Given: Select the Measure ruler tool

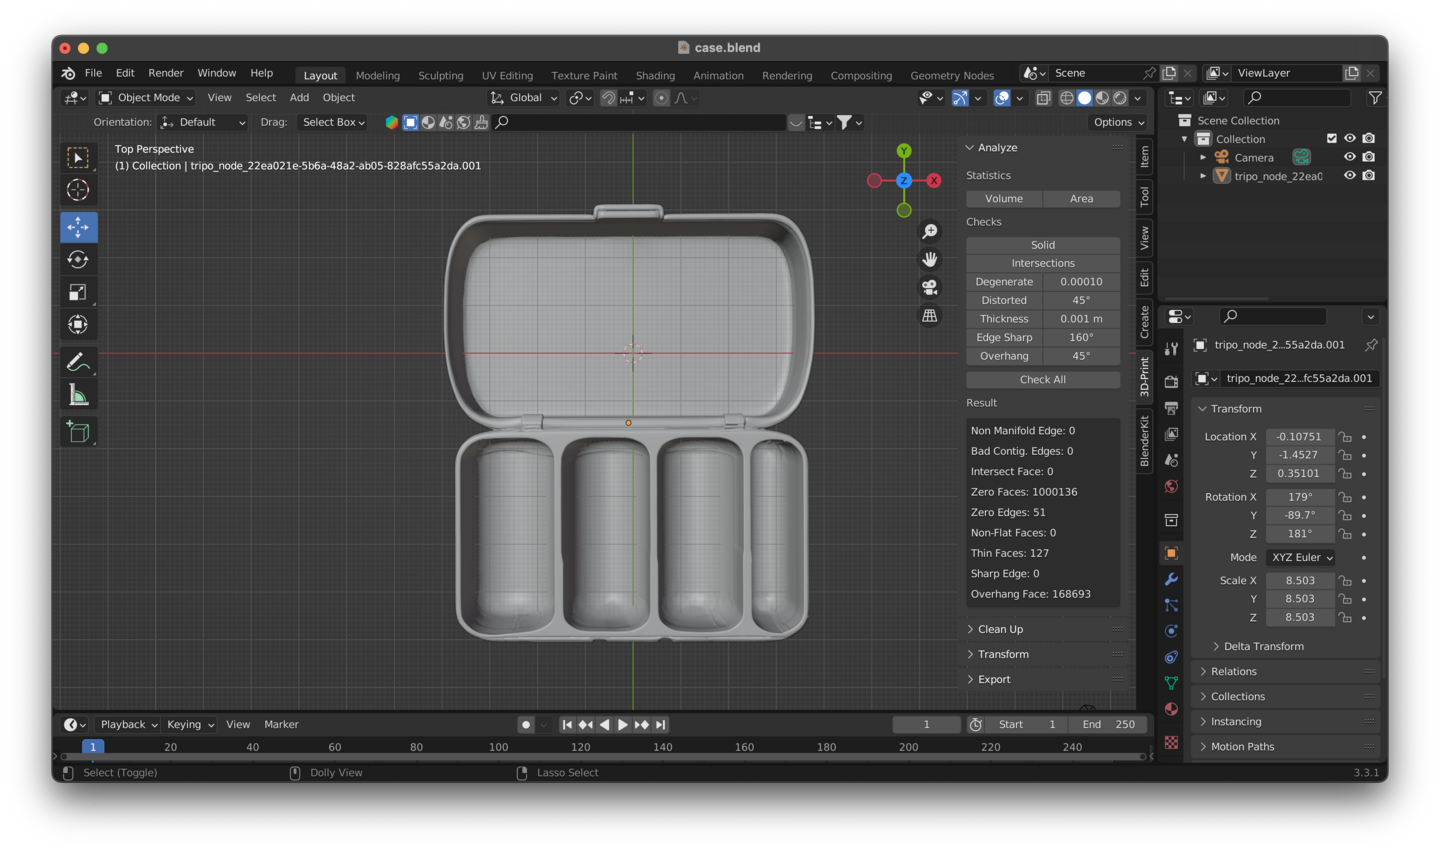Looking at the screenshot, I should pyautogui.click(x=78, y=396).
